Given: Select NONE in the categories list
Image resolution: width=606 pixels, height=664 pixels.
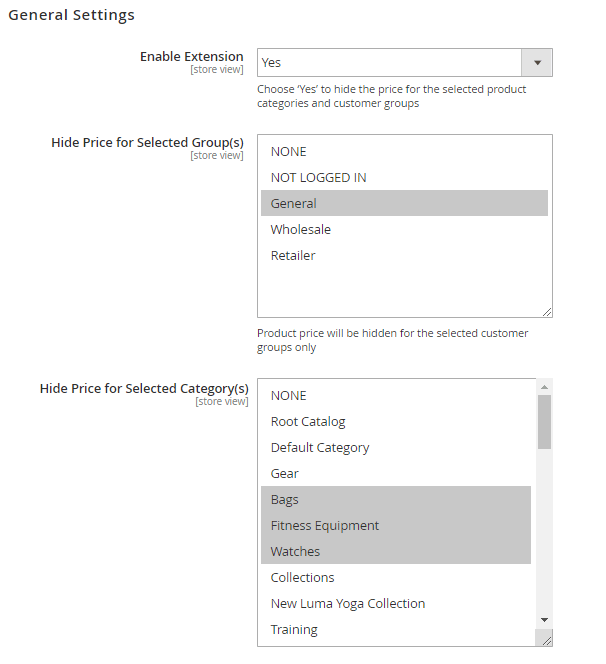Looking at the screenshot, I should [288, 396].
